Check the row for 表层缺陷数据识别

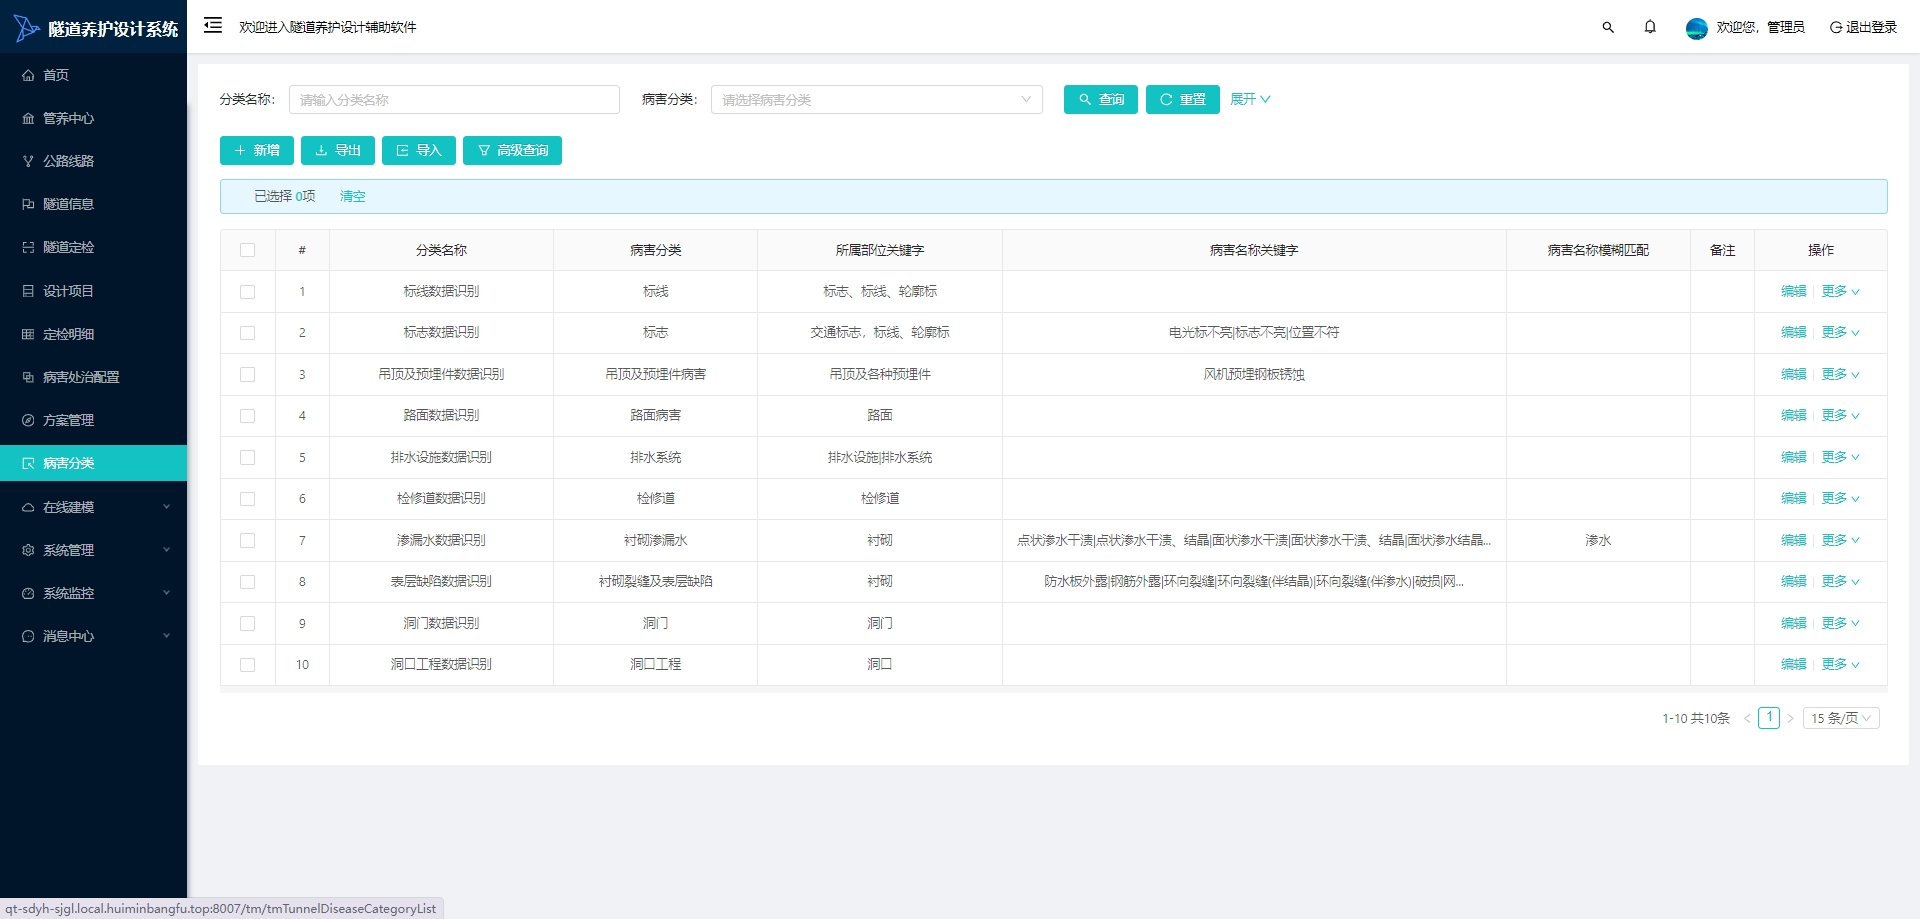point(248,582)
